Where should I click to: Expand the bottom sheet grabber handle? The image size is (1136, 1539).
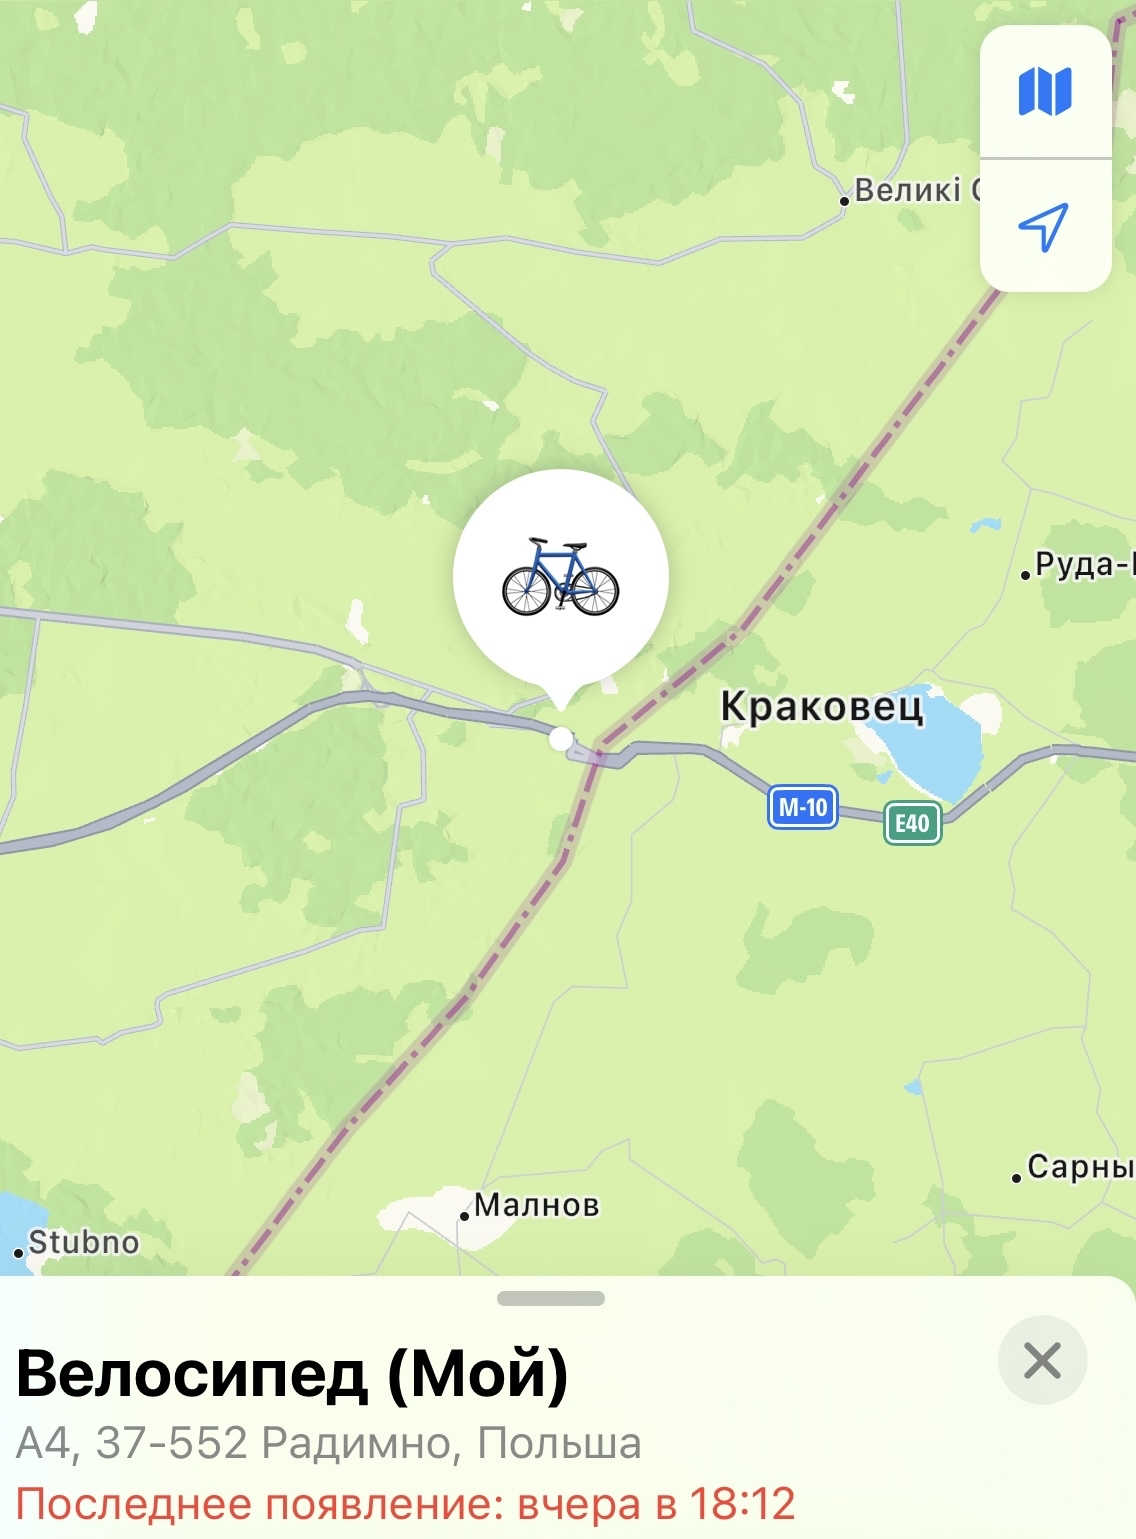[x=551, y=1298]
